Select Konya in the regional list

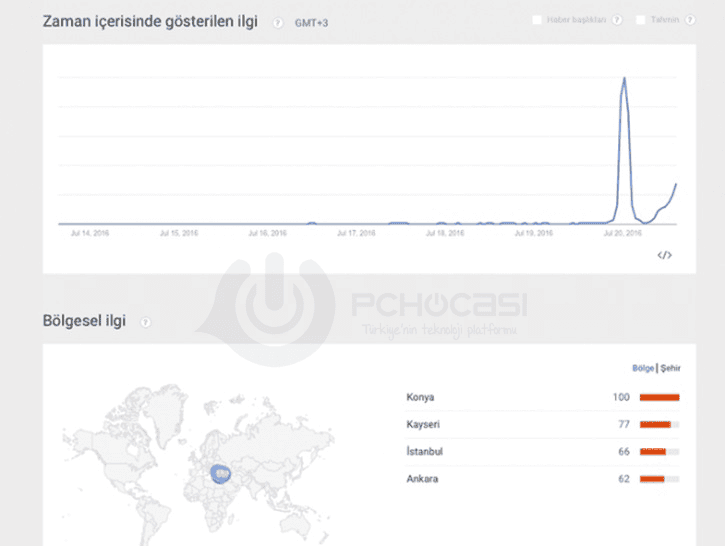point(420,397)
